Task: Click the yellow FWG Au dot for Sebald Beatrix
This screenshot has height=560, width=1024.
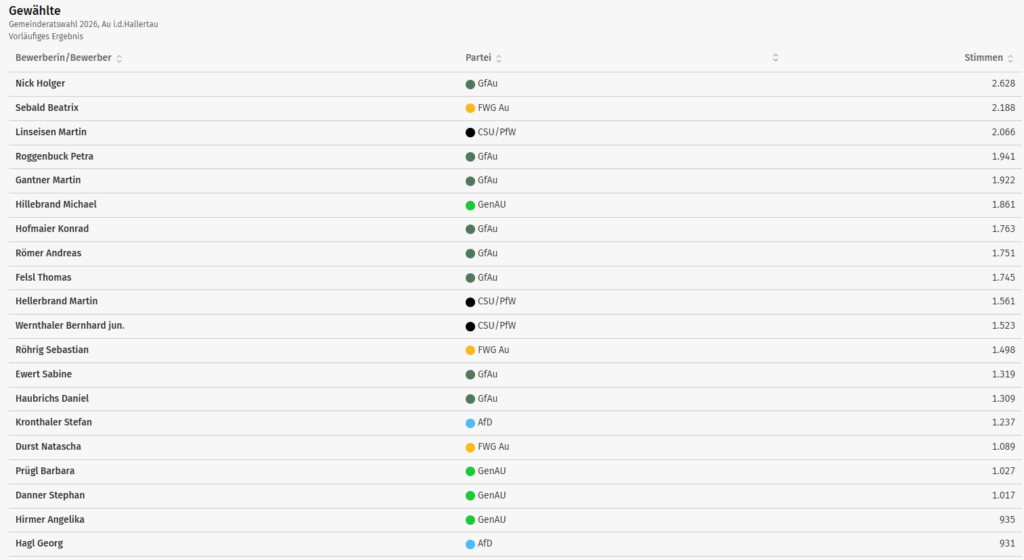Action: [x=470, y=108]
